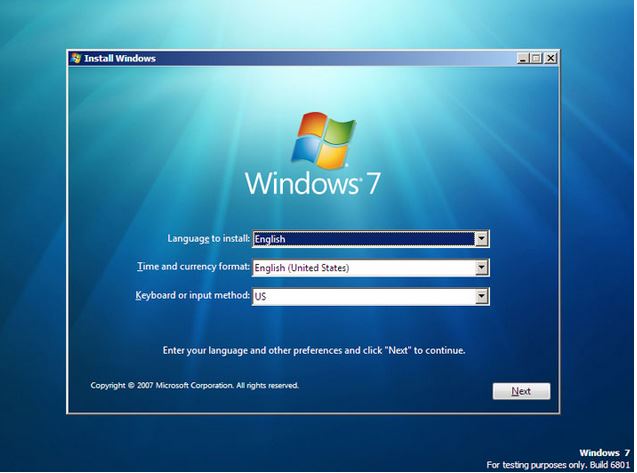This screenshot has height=473, width=637.
Task: Click the Microsoft Corporation copyright notice
Action: [x=194, y=385]
